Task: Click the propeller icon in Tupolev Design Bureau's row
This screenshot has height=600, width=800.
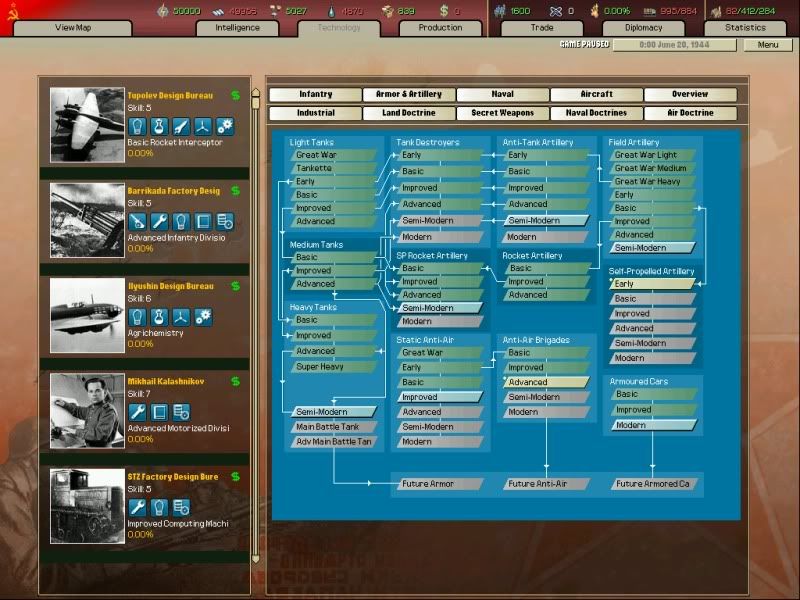Action: [x=203, y=127]
